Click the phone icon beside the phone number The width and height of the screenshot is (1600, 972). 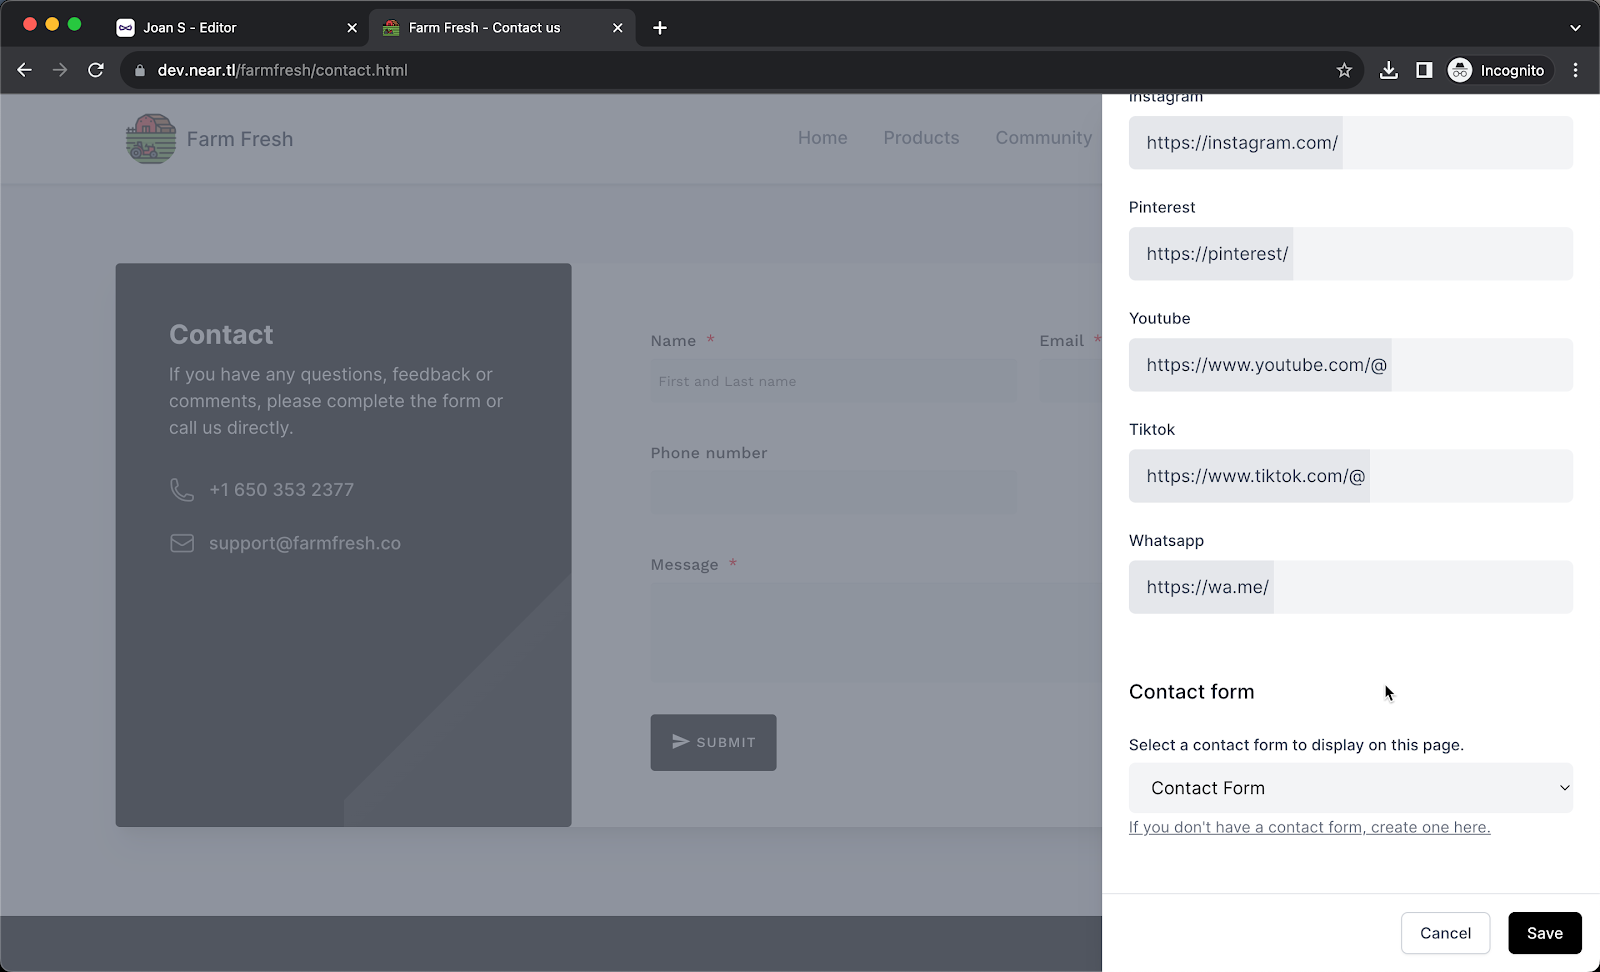point(182,489)
